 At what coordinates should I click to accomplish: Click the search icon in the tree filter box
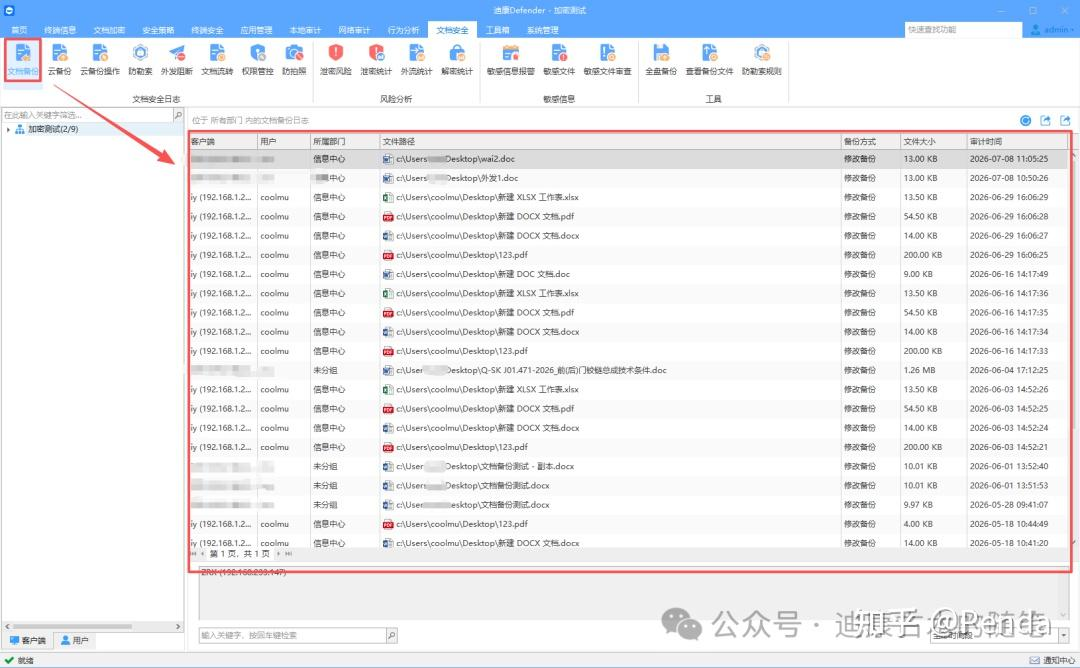coord(178,115)
